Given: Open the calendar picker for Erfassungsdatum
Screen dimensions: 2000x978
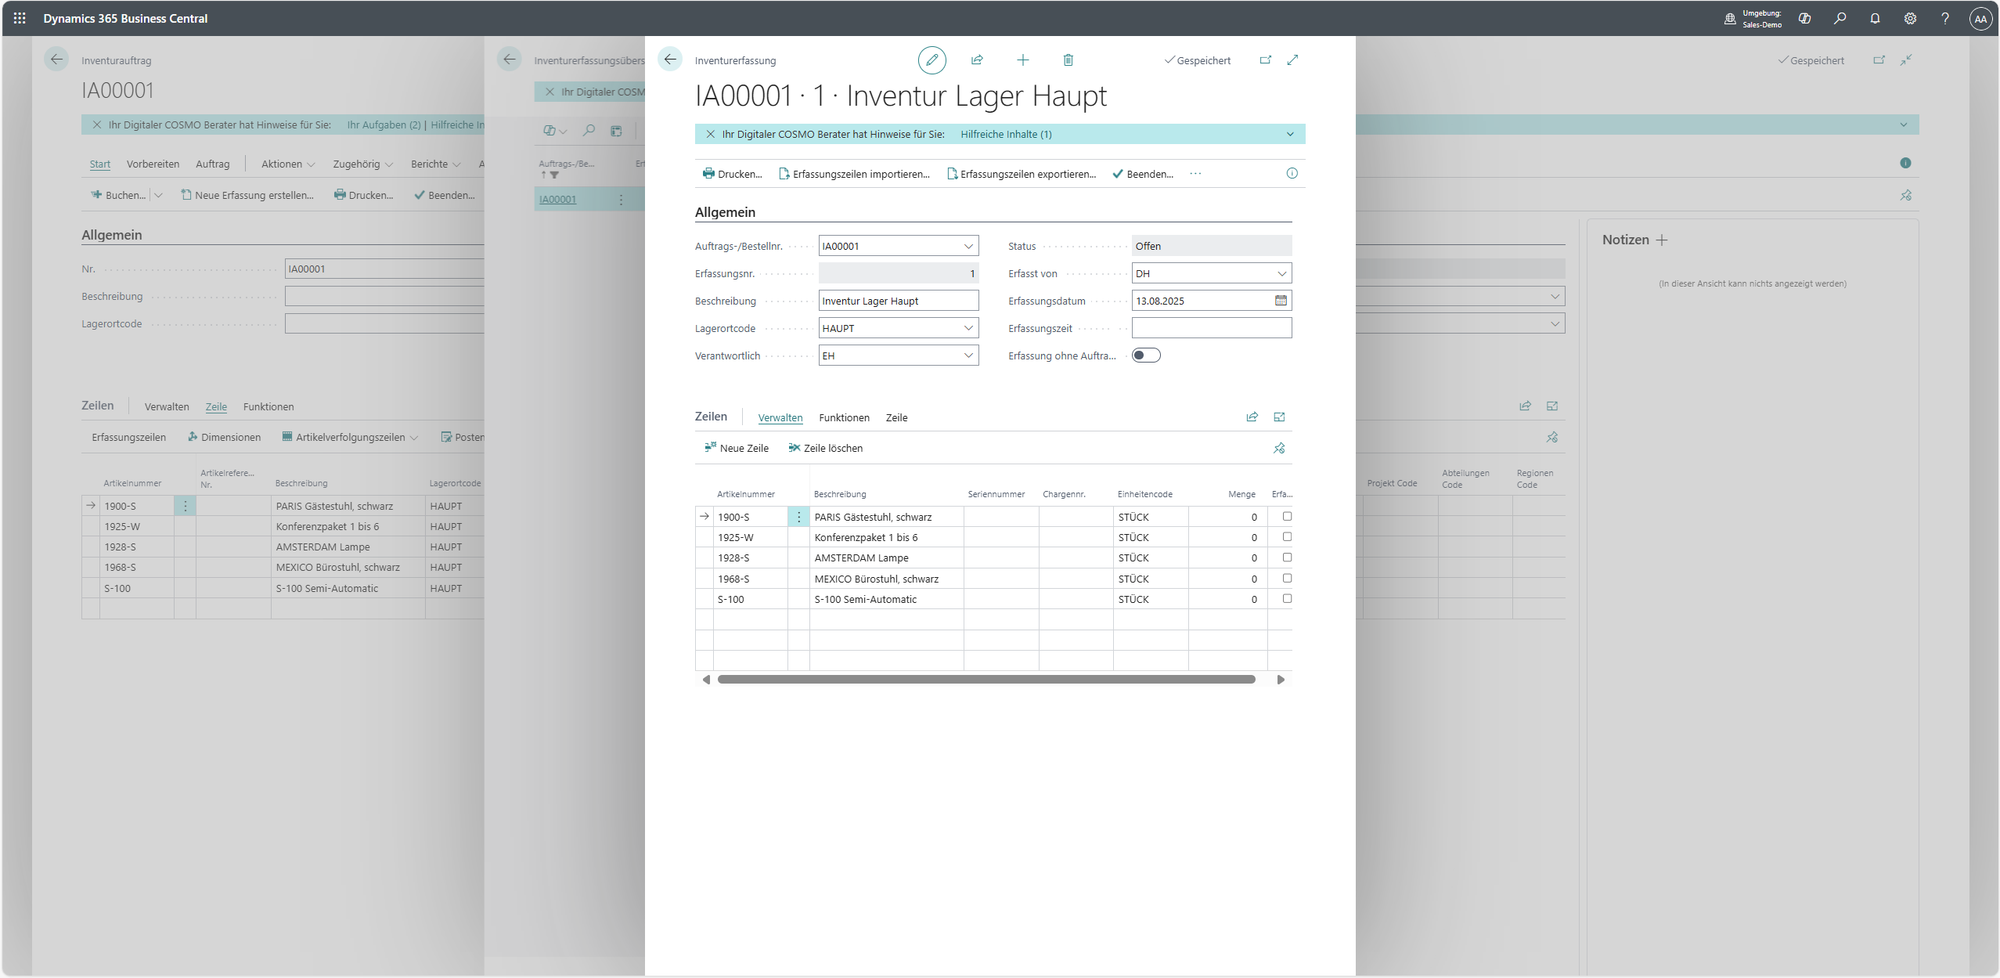Looking at the screenshot, I should click(1281, 300).
